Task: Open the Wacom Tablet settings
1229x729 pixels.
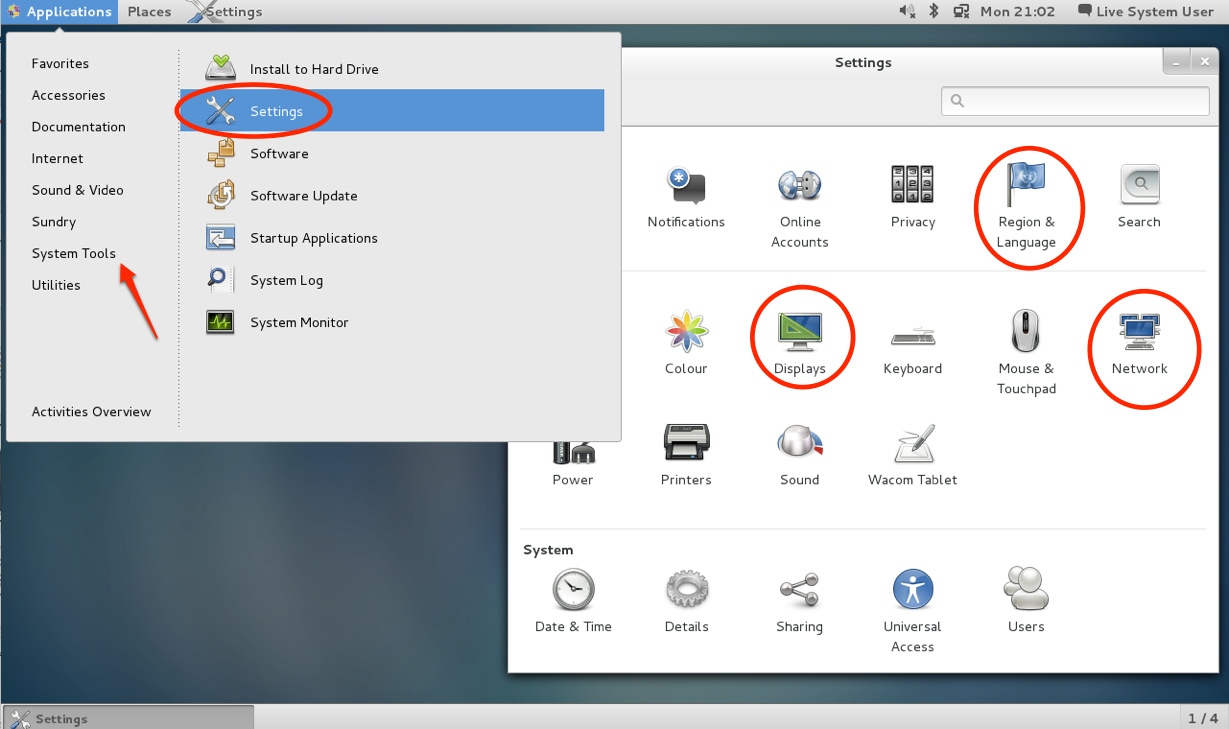Action: point(912,455)
